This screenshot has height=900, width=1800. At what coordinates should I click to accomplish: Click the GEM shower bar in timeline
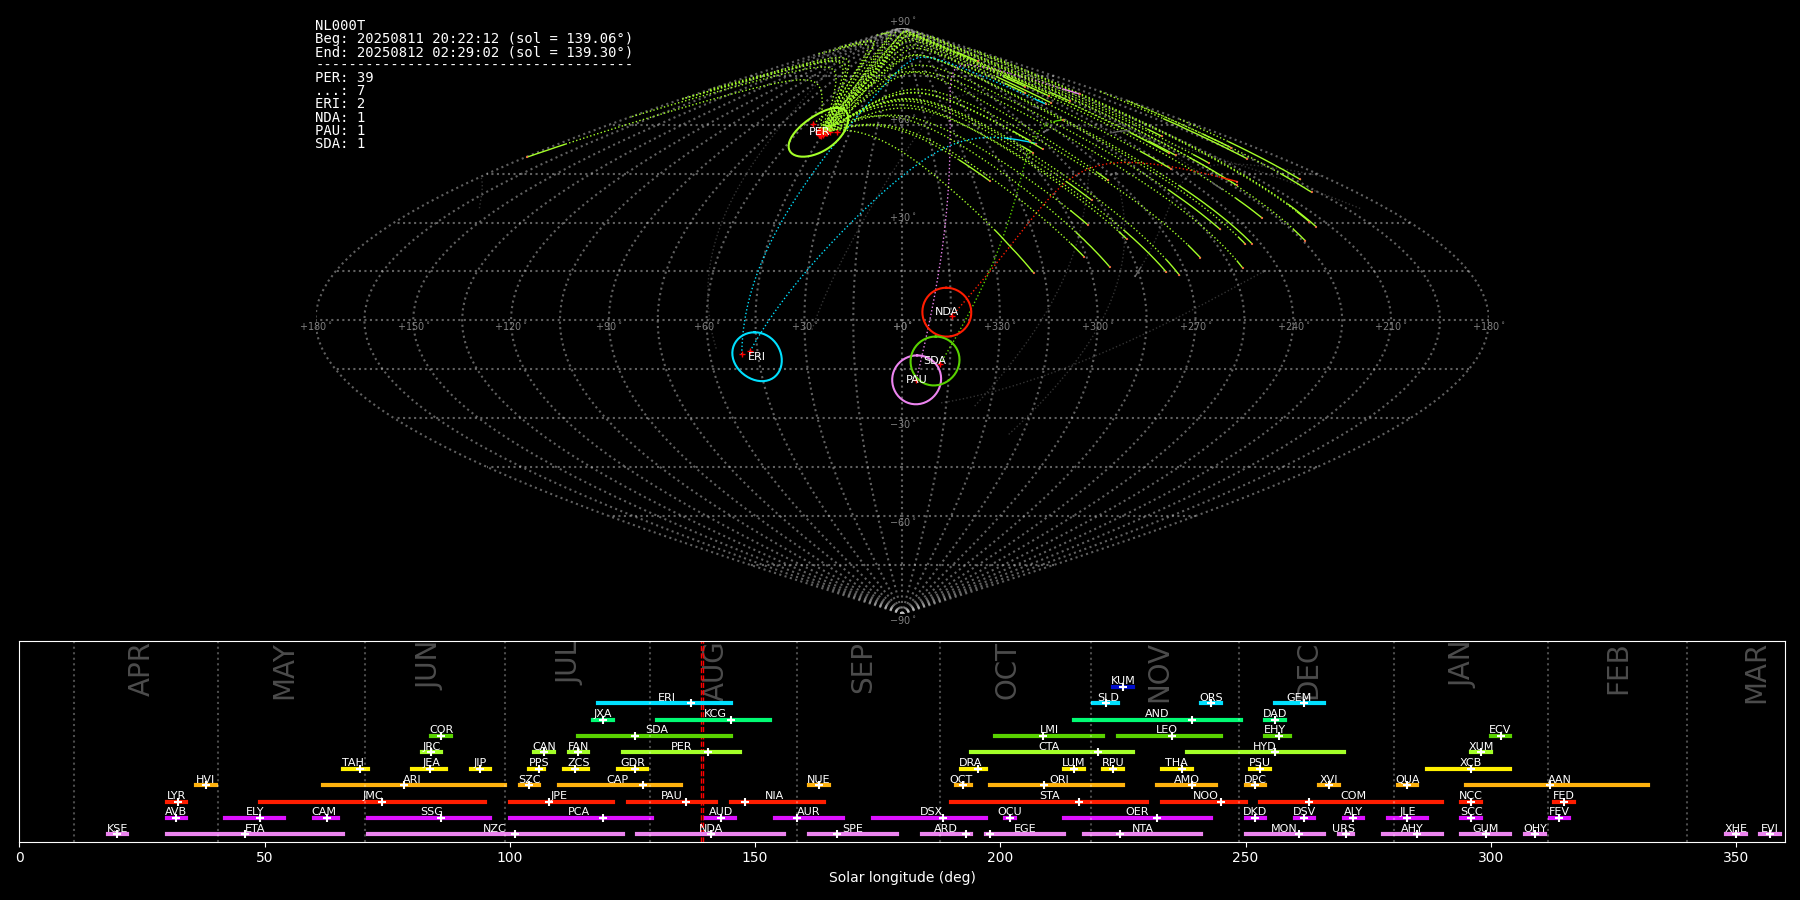(1299, 703)
